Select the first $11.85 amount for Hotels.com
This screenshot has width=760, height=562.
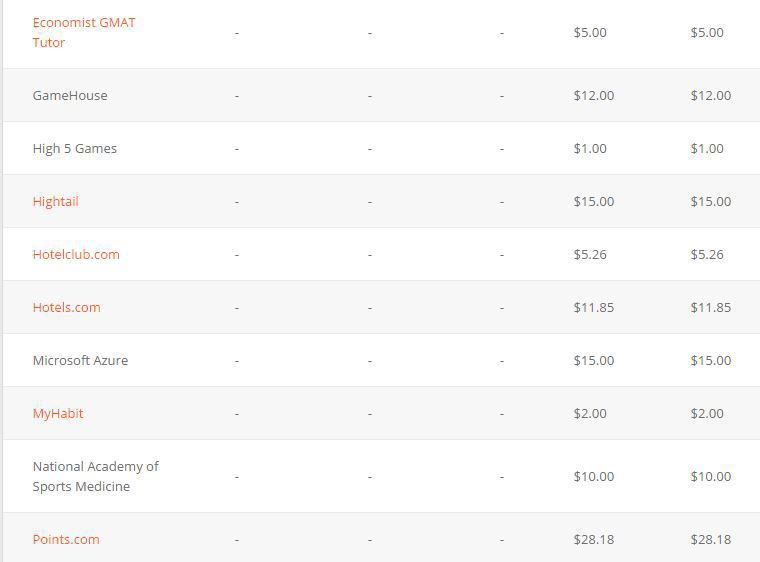pyautogui.click(x=594, y=307)
